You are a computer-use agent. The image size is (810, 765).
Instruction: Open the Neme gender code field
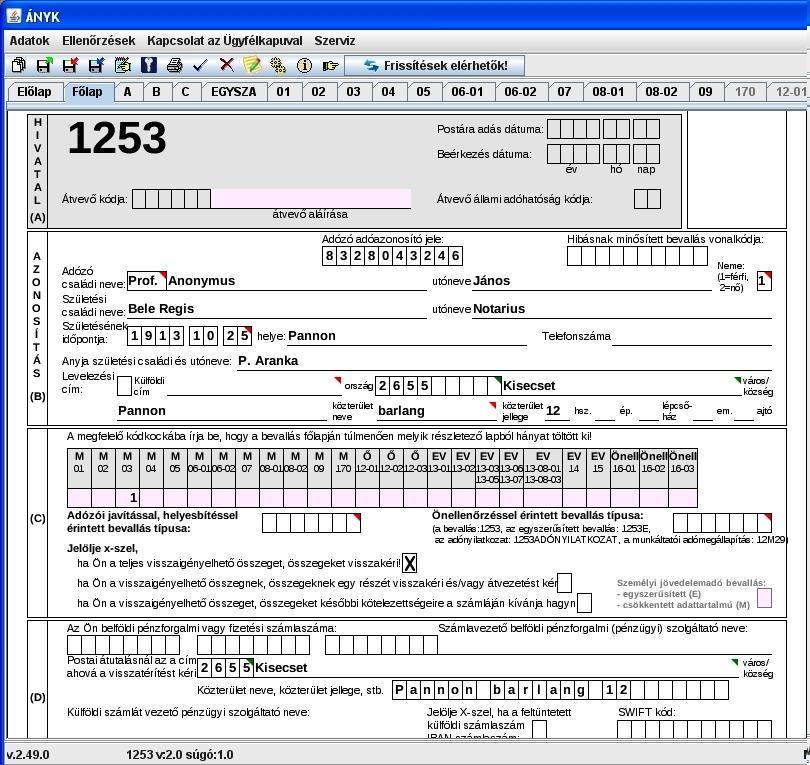764,281
